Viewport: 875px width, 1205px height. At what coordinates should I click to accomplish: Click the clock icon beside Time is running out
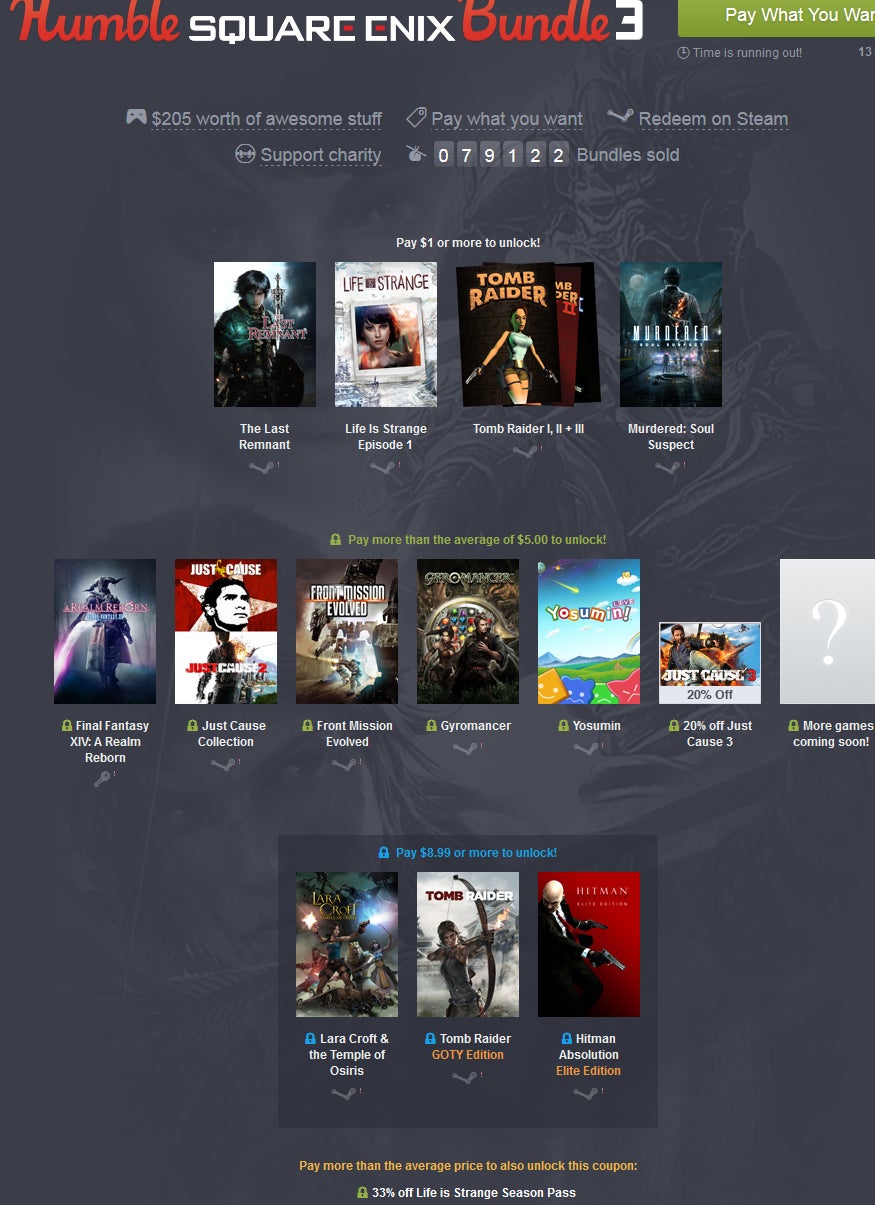pyautogui.click(x=684, y=52)
